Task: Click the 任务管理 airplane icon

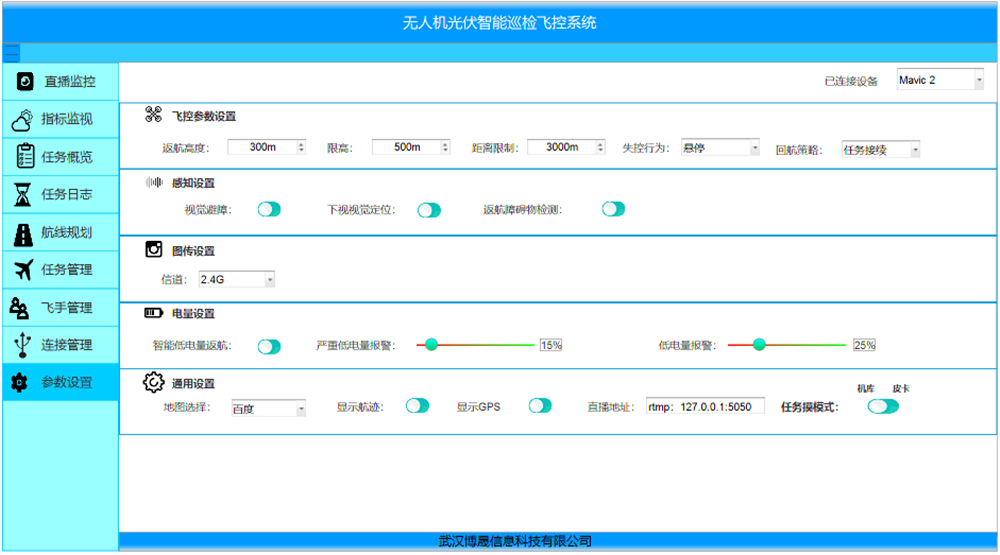Action: coord(23,269)
